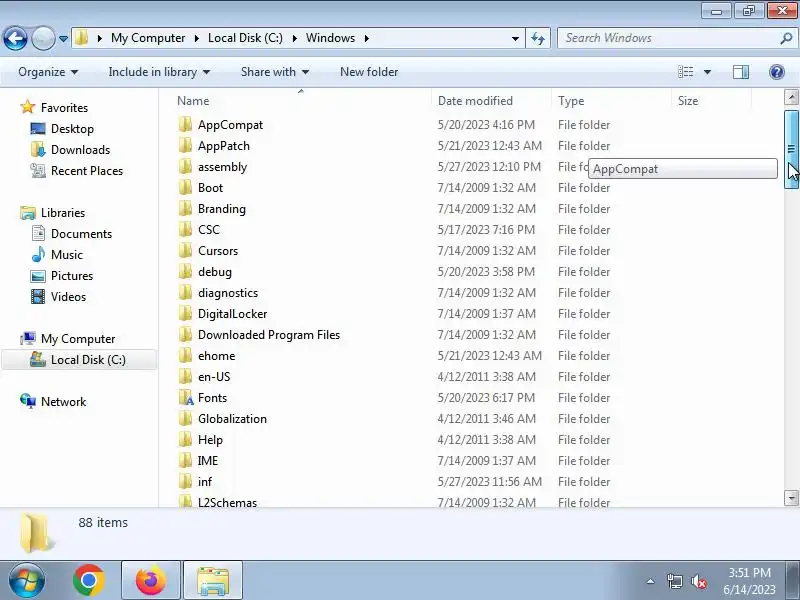Select My Computer in navigation pane
The height and width of the screenshot is (600, 800).
point(78,339)
